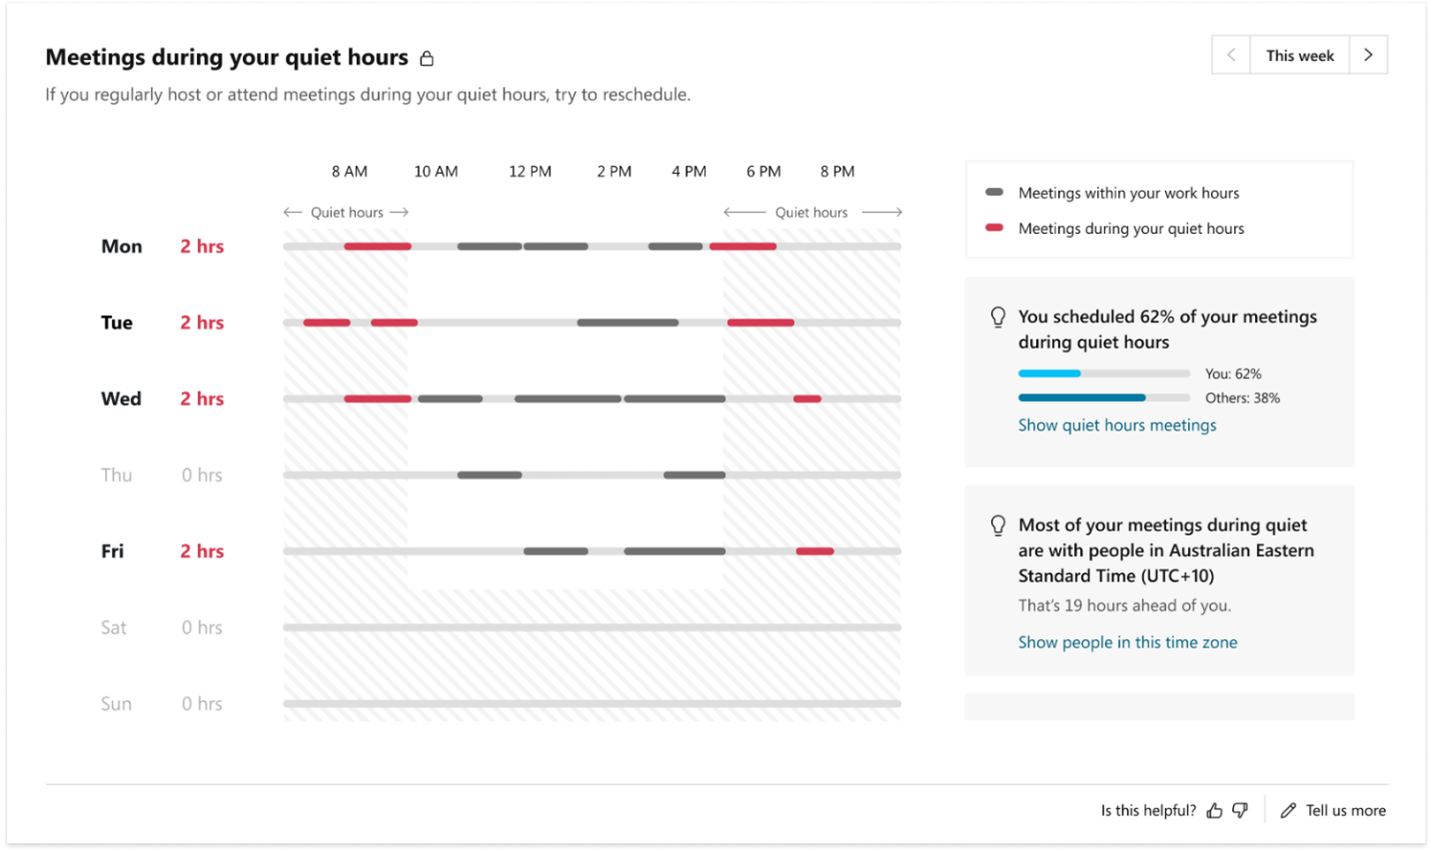Click the 2 hrs label for Wednesday
The height and width of the screenshot is (852, 1430).
pyautogui.click(x=201, y=398)
